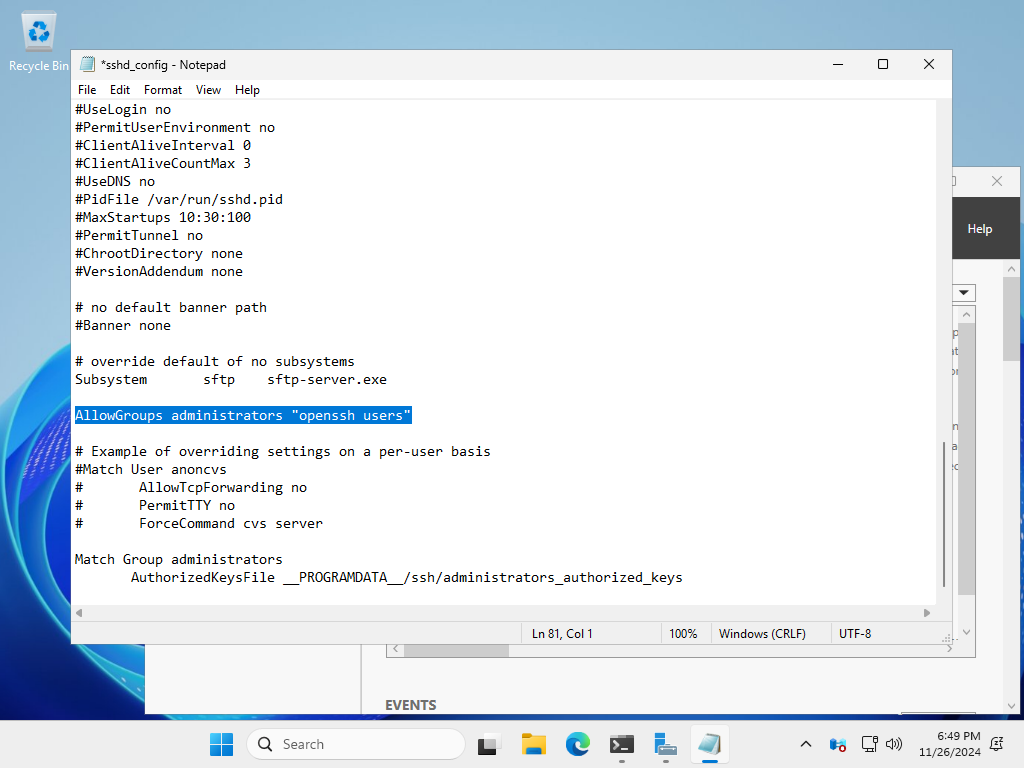
Task: Open network status tray icon
Action: point(869,744)
